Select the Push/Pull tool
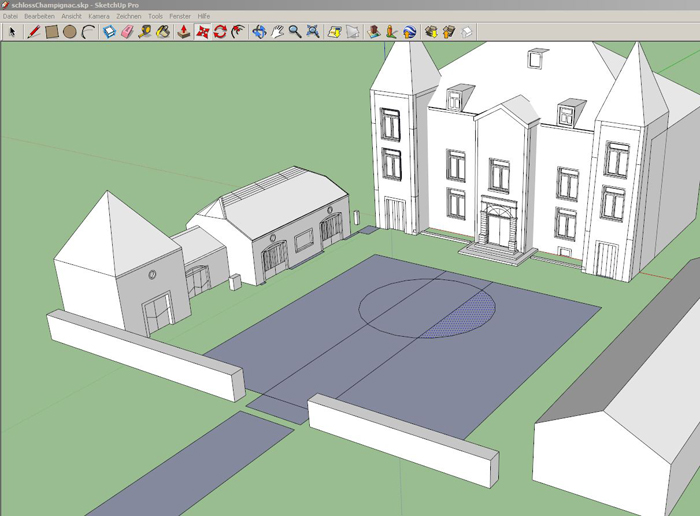This screenshot has height=516, width=700. point(184,32)
